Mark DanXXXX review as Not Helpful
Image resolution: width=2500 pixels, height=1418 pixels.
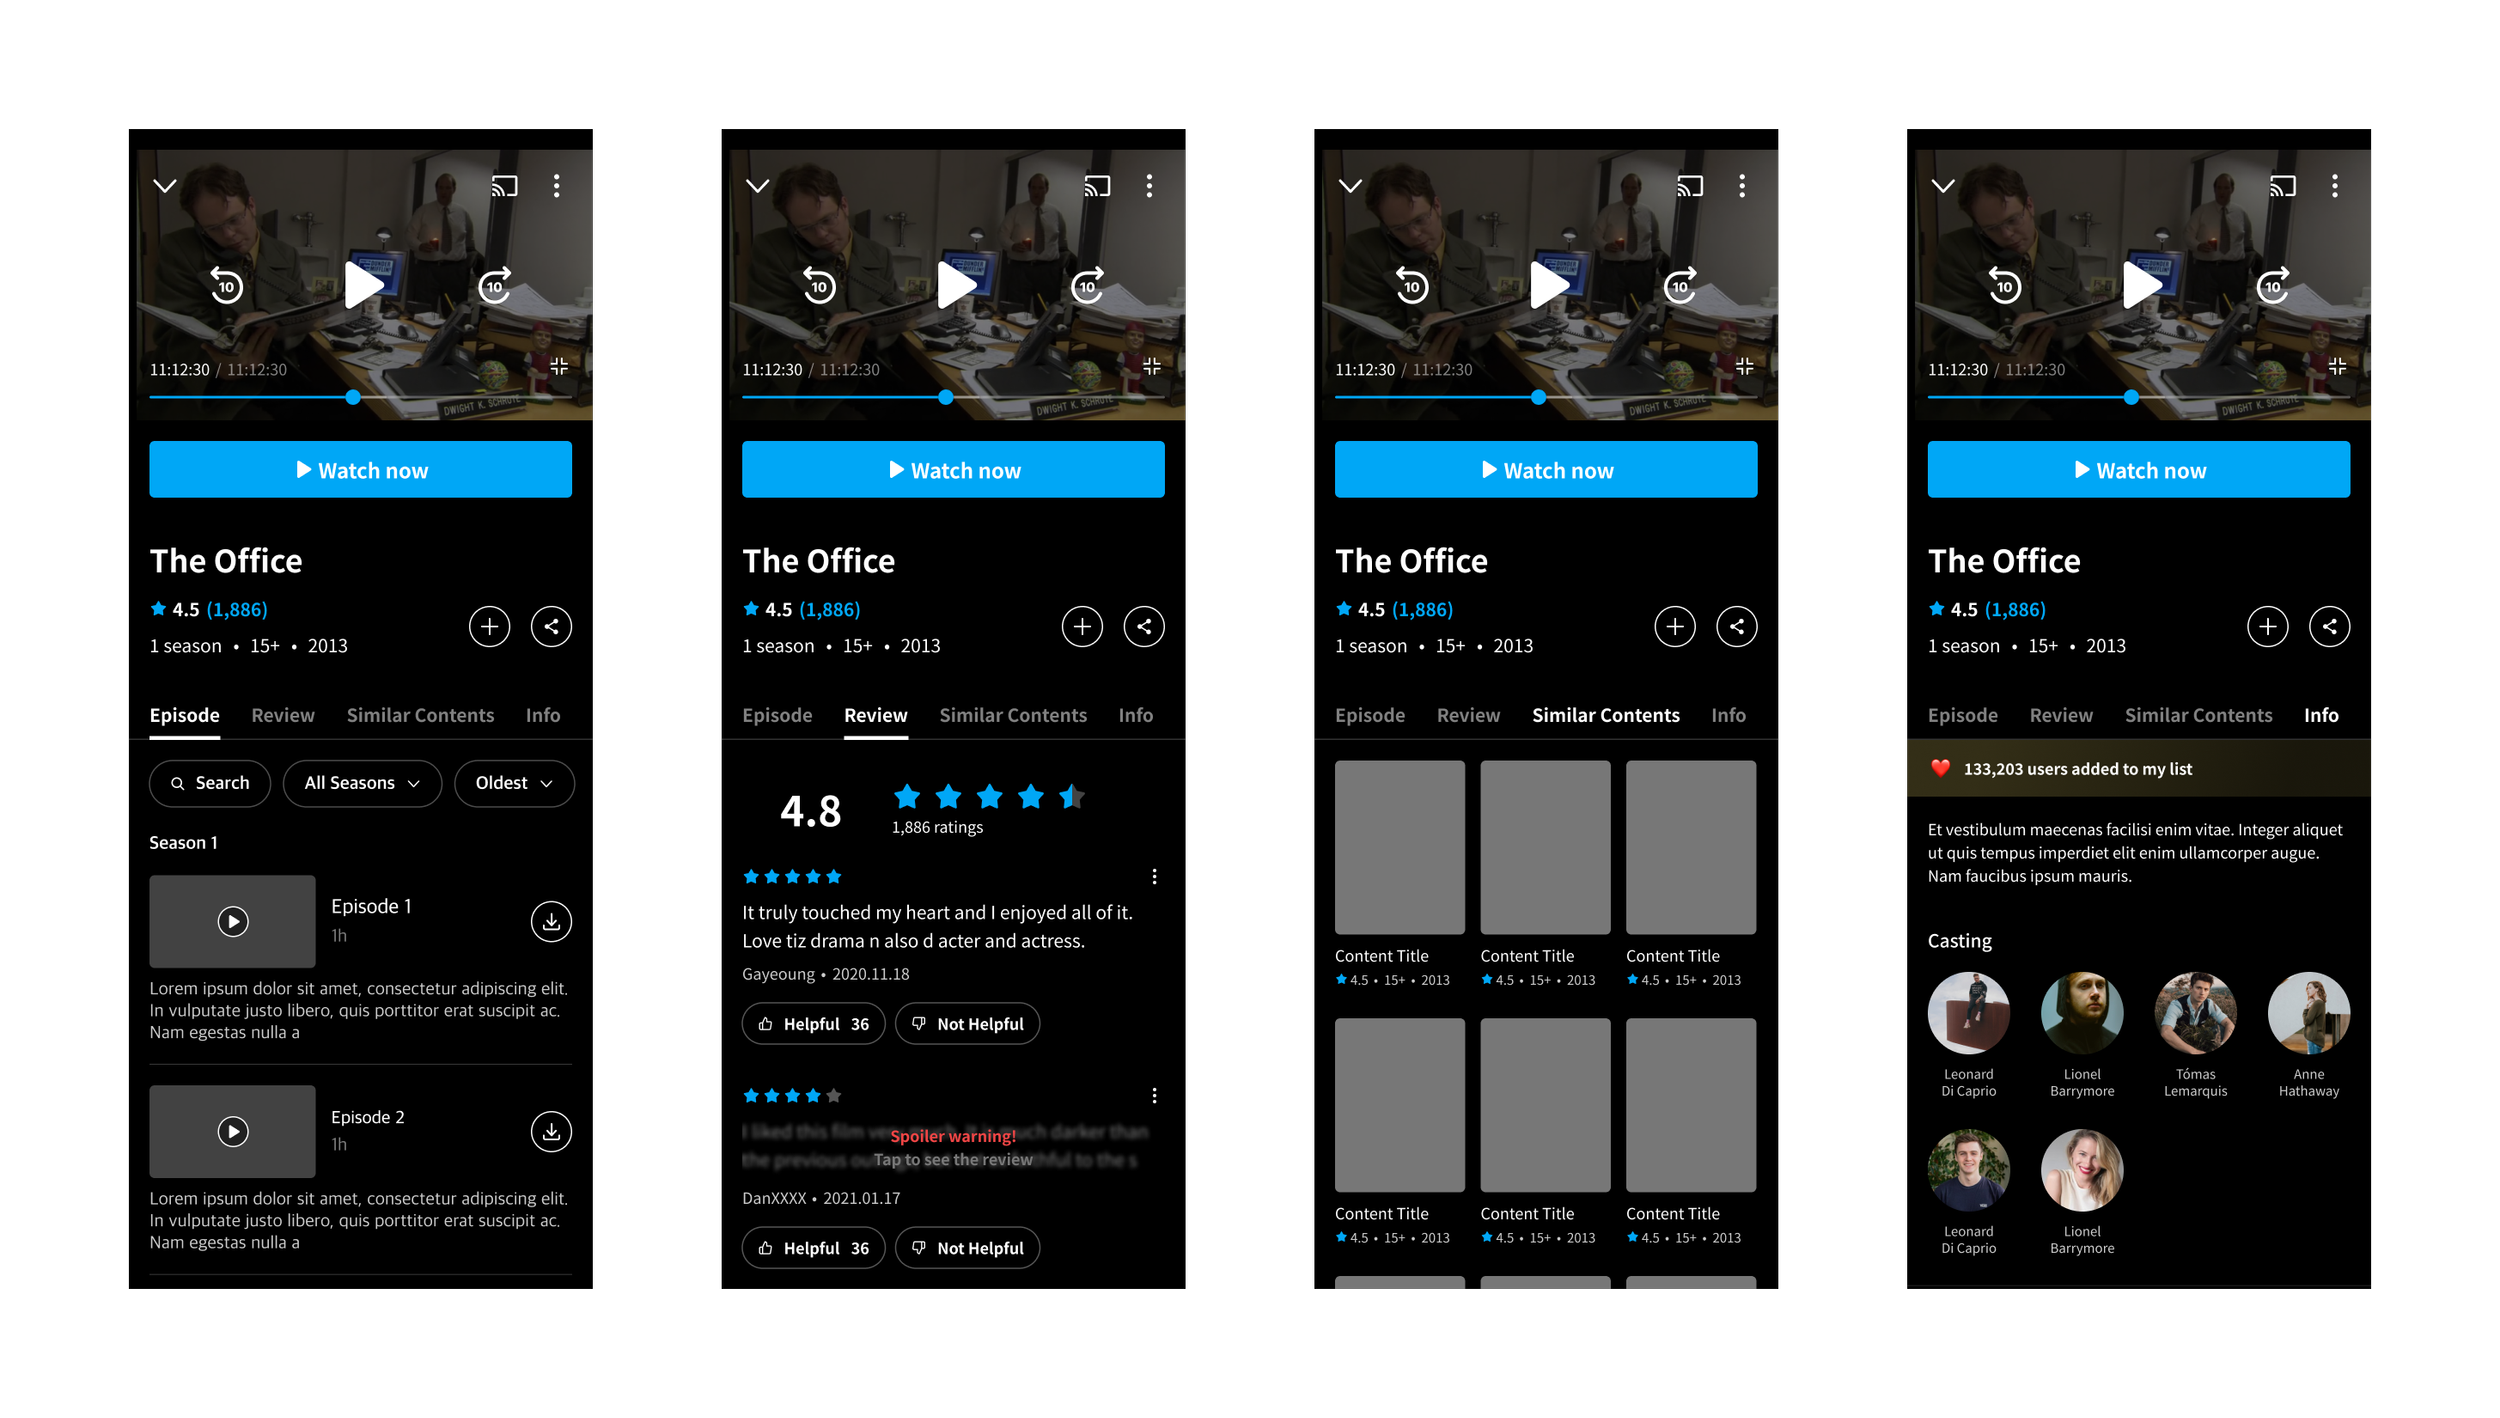pos(967,1248)
